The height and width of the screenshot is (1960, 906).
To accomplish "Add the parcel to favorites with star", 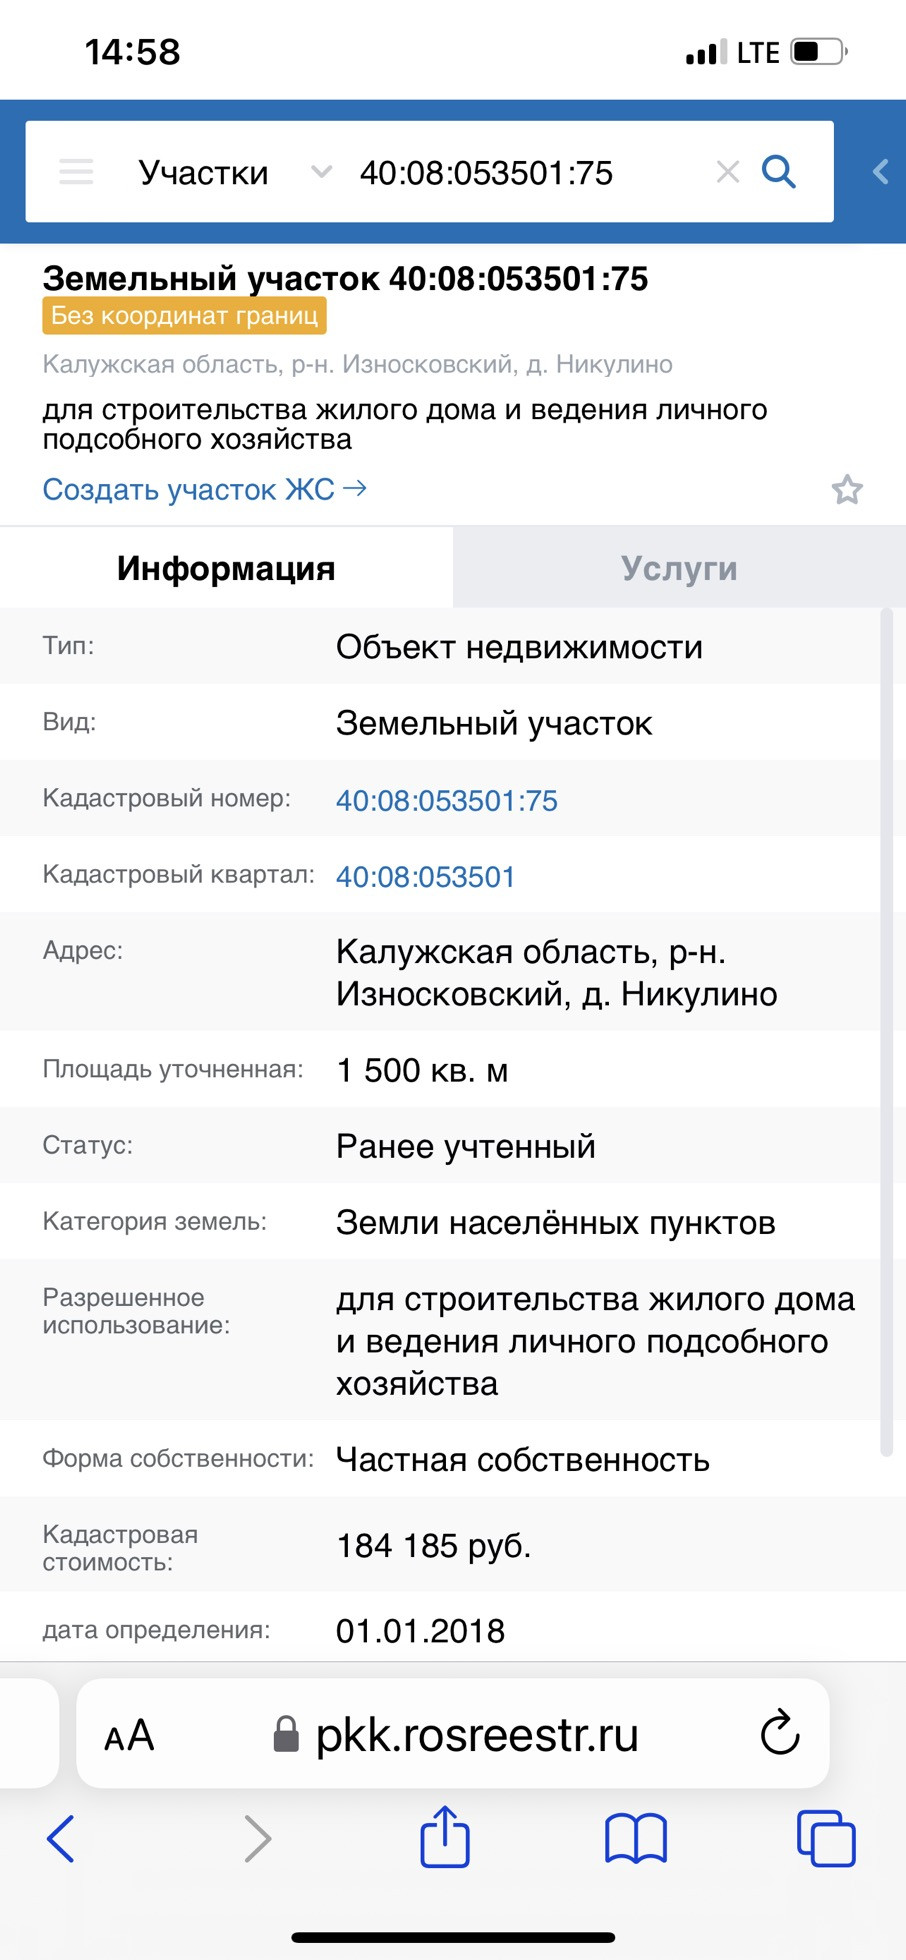I will 847,489.
